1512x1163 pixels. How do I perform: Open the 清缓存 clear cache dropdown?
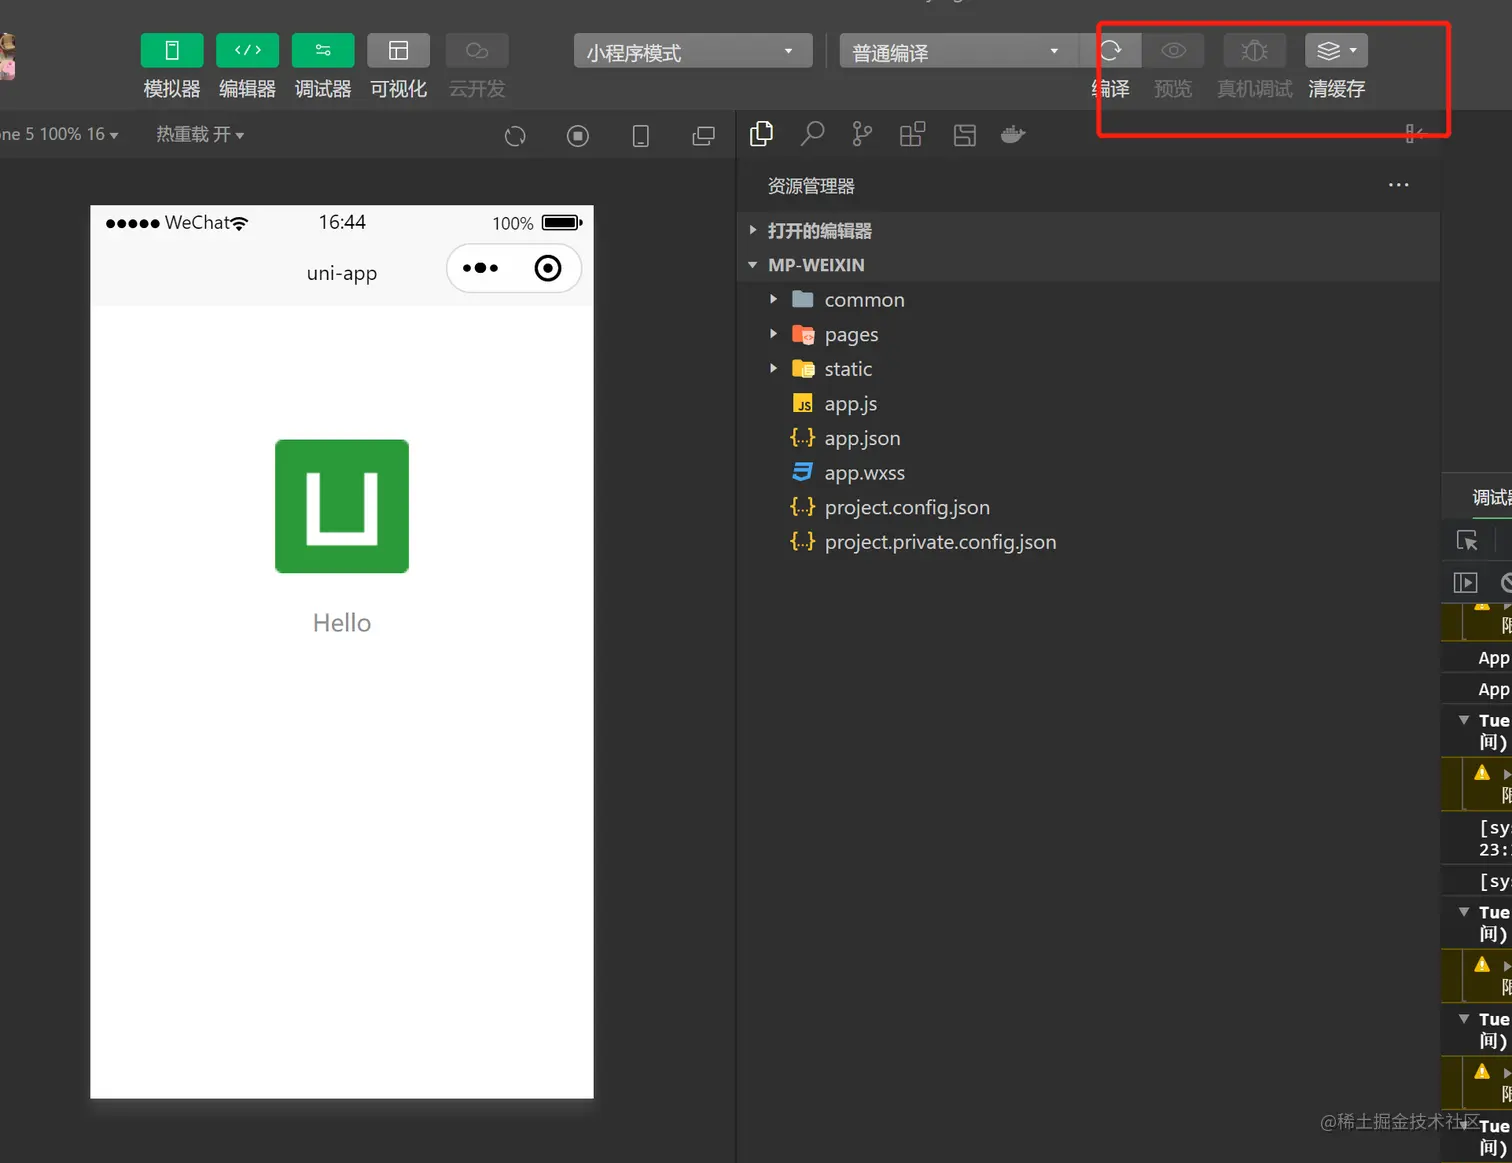pos(1336,50)
